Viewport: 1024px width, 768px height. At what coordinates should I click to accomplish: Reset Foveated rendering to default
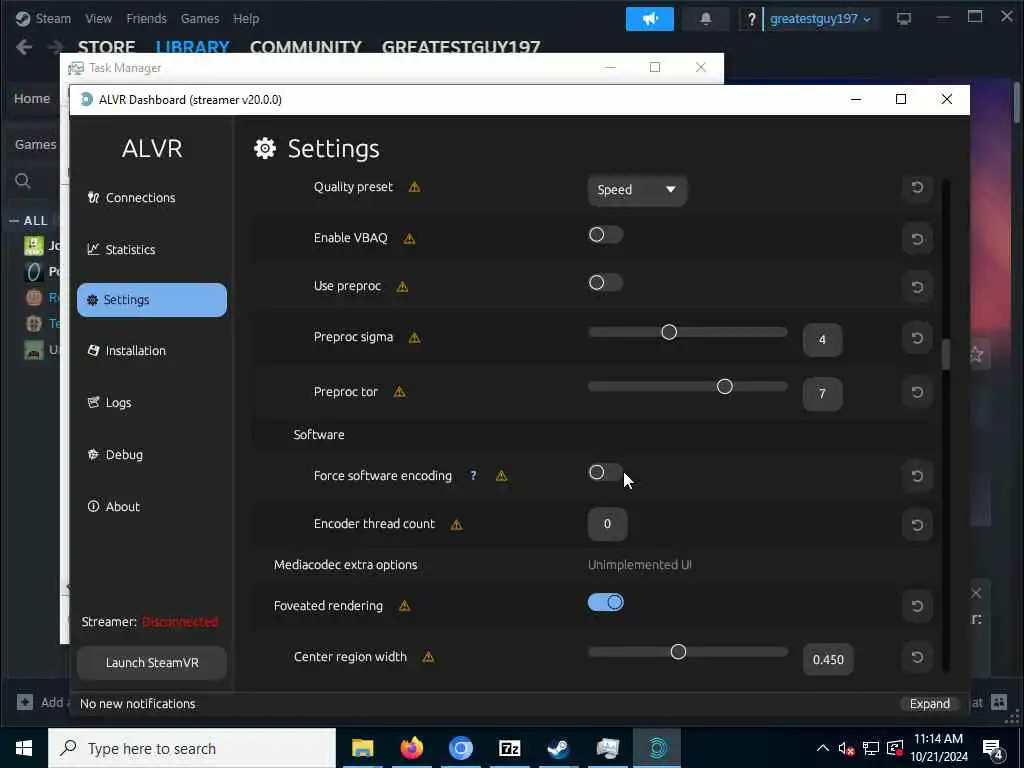[x=917, y=606]
